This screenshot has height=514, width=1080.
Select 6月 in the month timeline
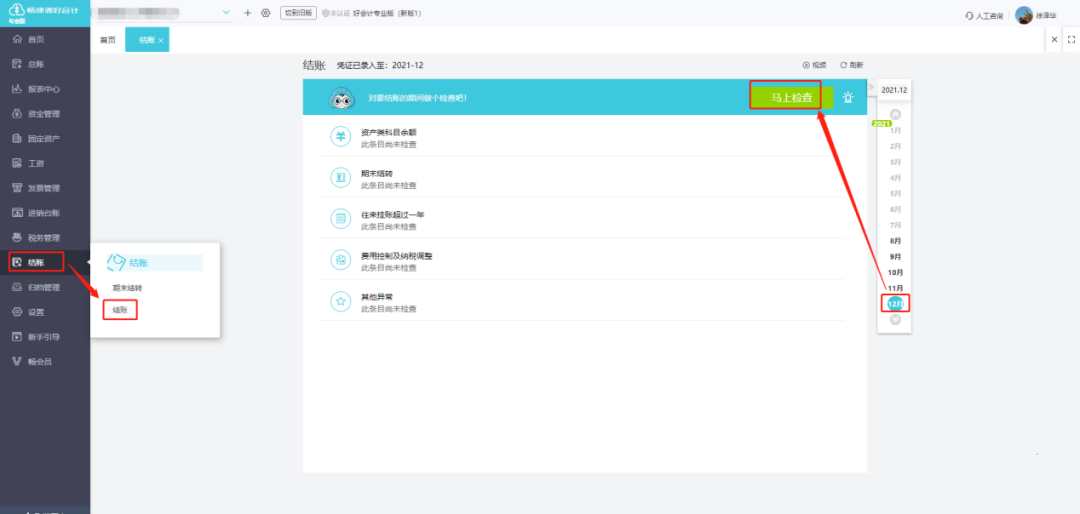tap(895, 209)
